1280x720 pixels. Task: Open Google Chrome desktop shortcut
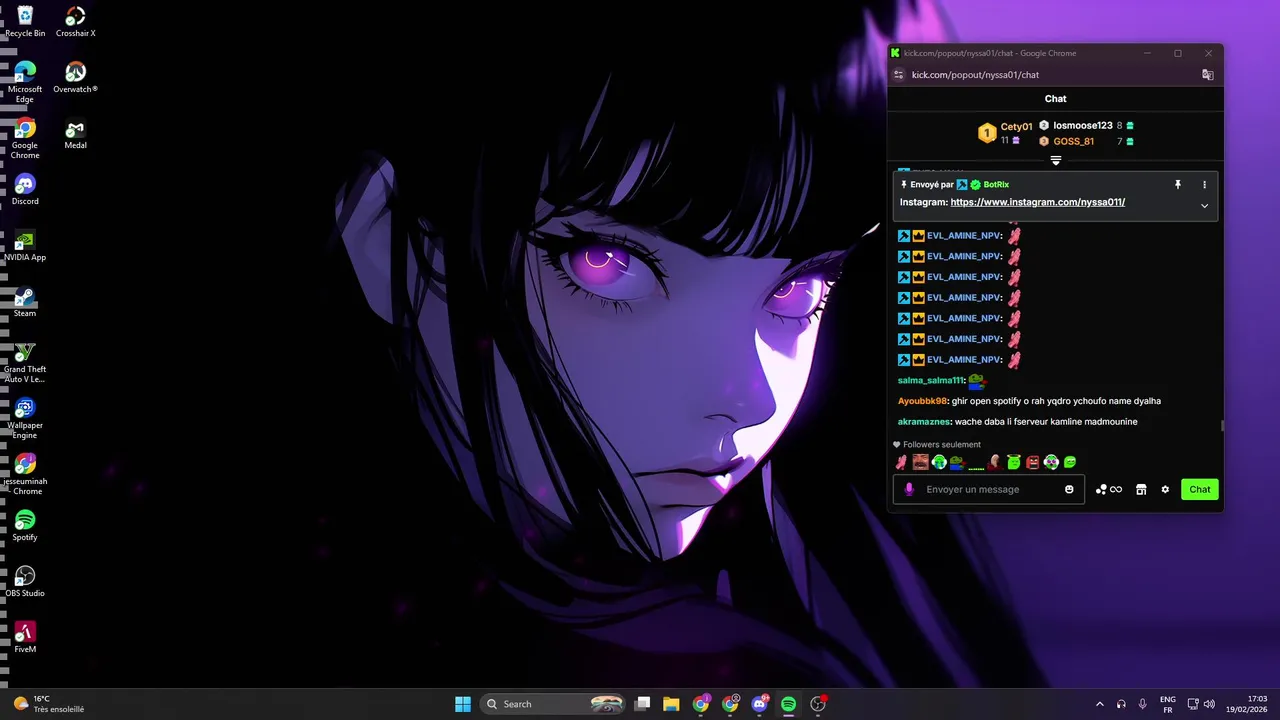click(25, 138)
